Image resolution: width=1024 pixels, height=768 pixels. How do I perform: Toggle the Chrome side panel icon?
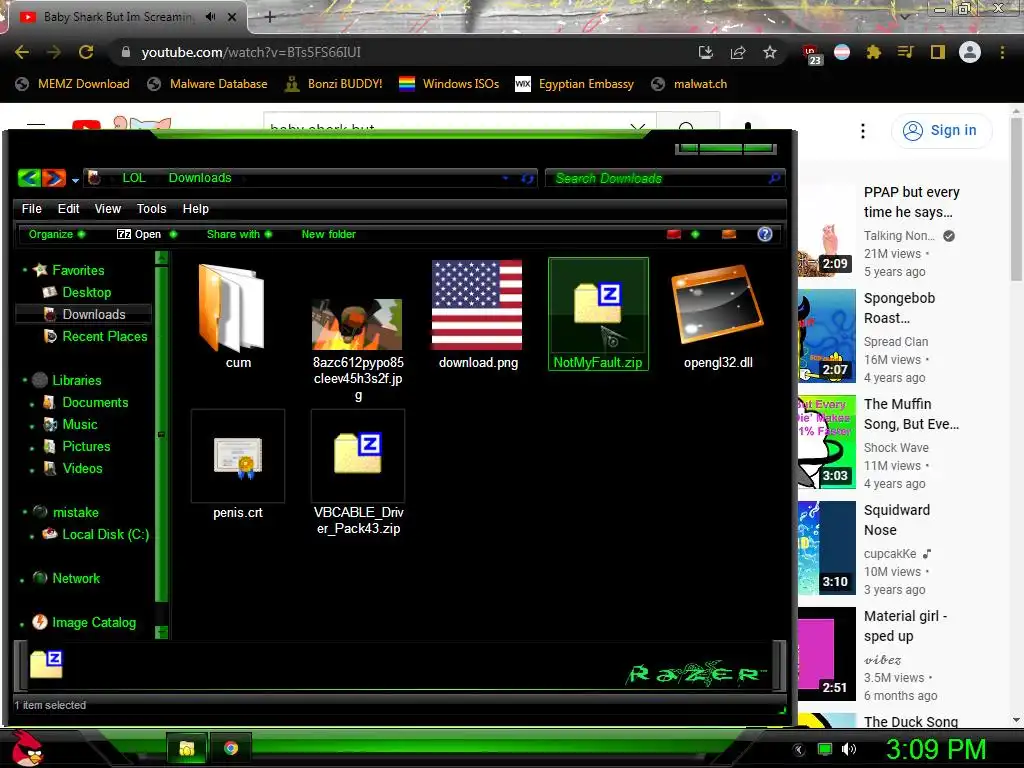point(938,52)
